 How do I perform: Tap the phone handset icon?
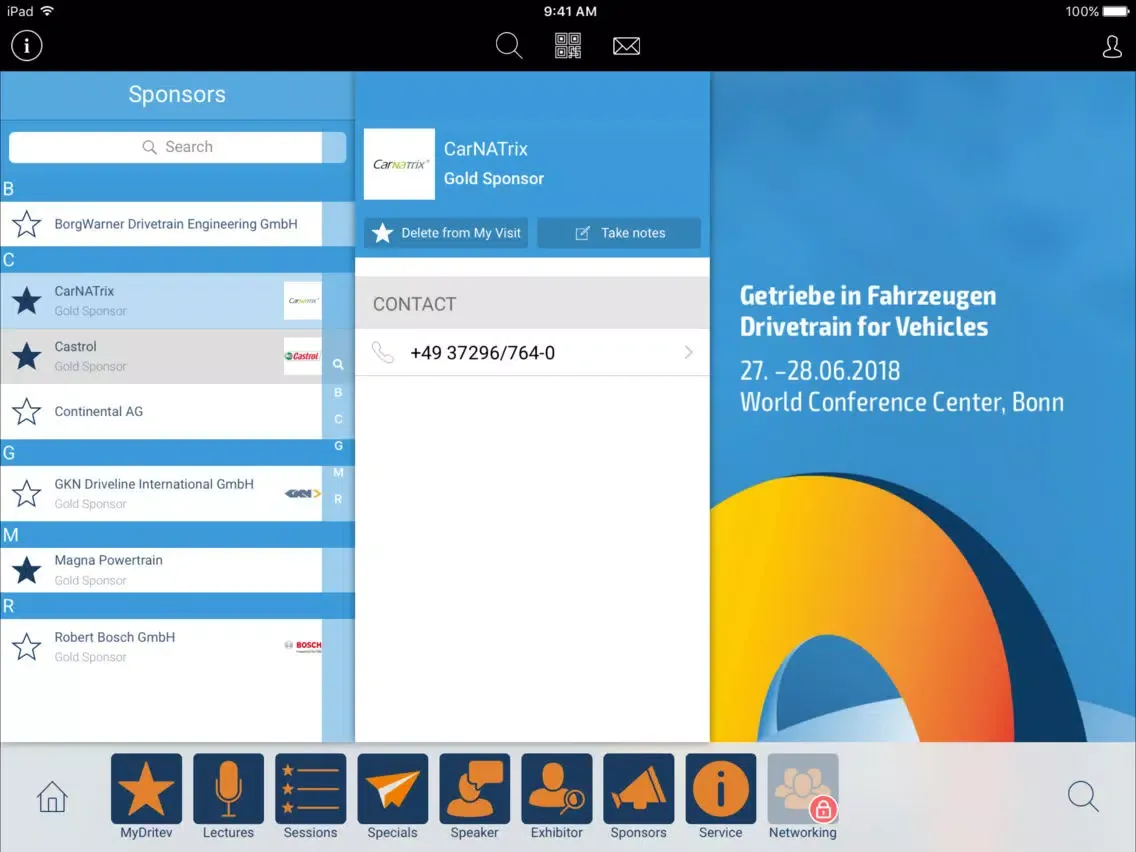[383, 353]
